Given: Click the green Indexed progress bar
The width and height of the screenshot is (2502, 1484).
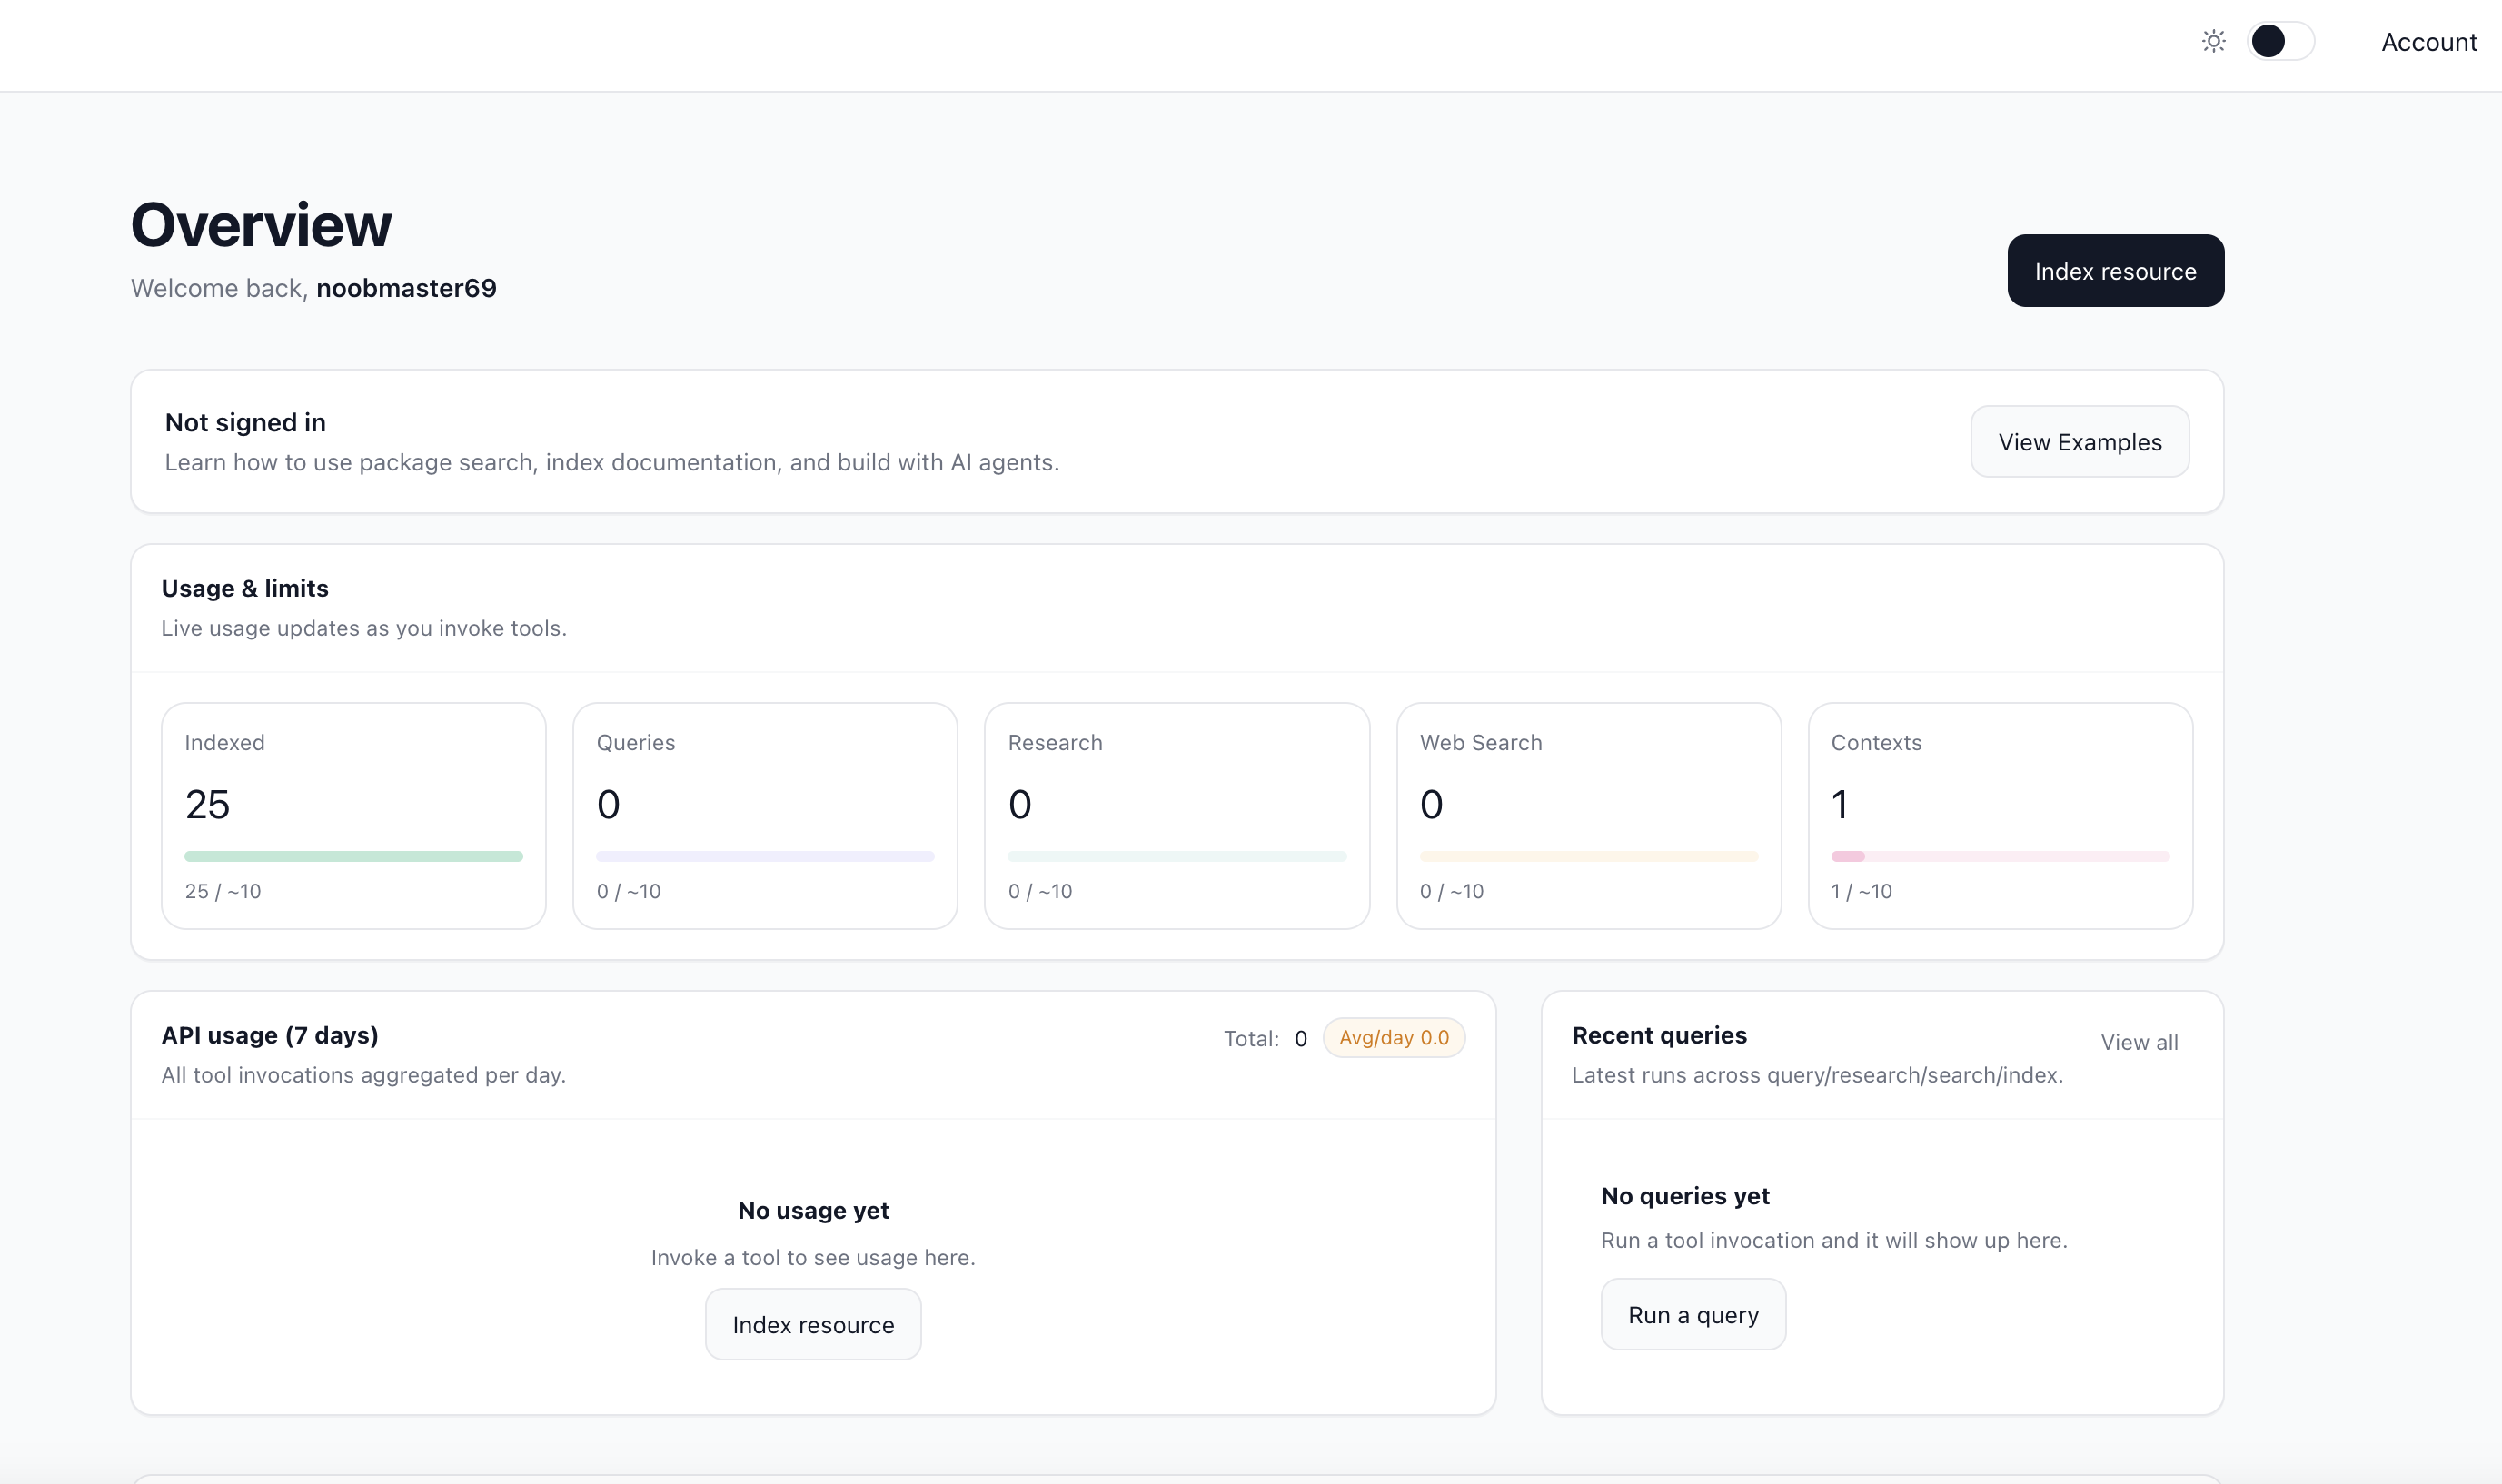Looking at the screenshot, I should click(353, 855).
